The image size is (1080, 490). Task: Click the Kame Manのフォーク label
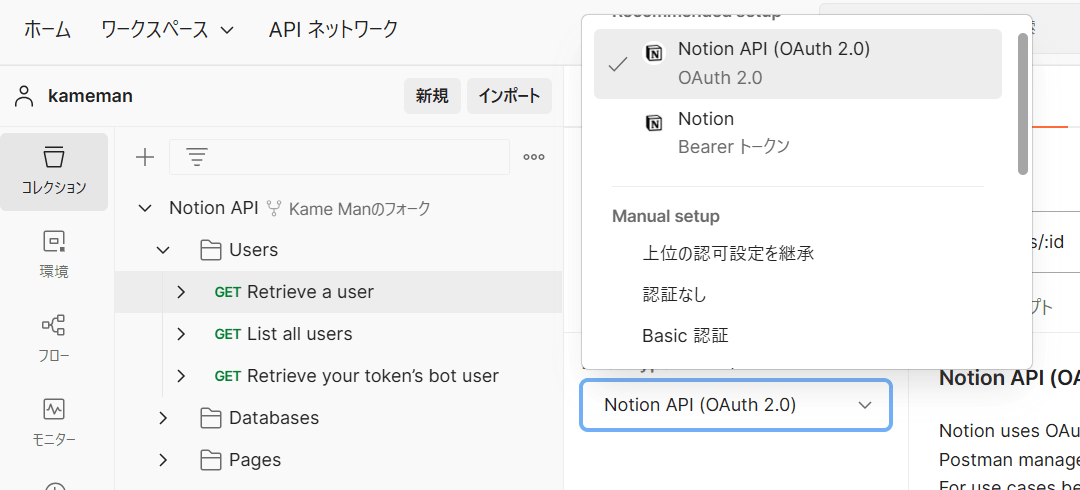click(x=360, y=209)
